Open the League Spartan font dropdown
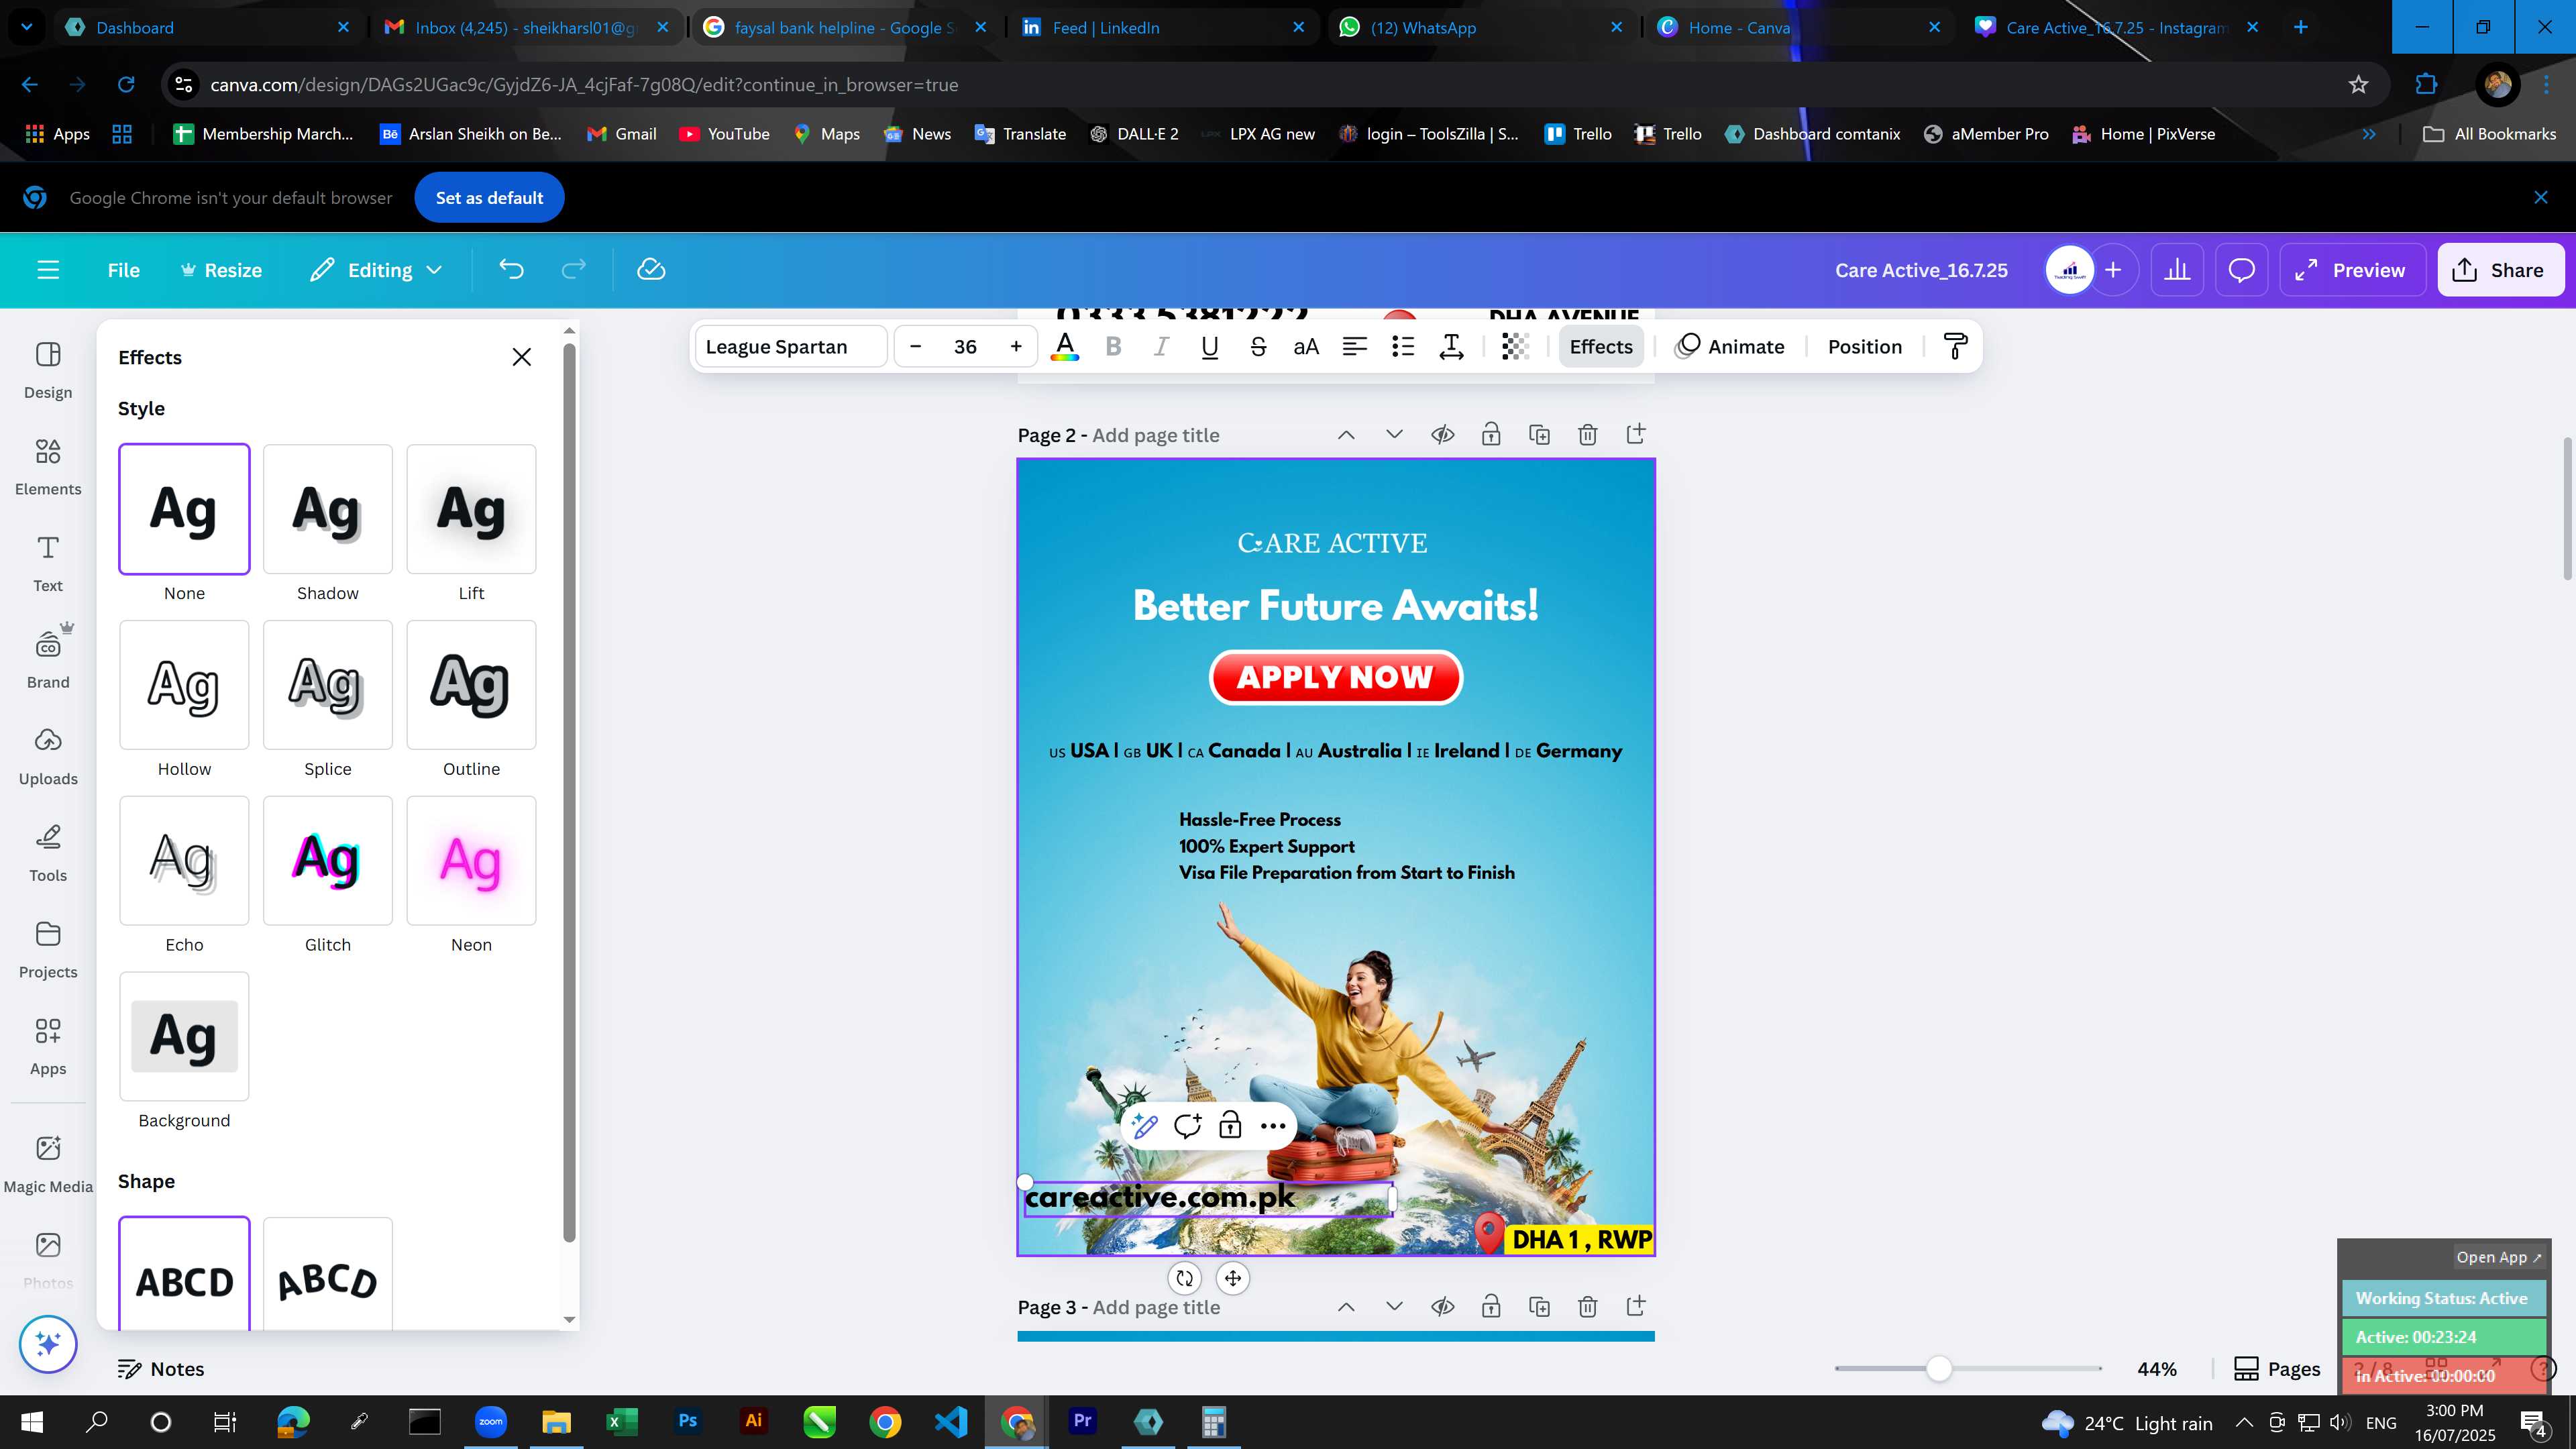The image size is (2576, 1449). point(790,346)
